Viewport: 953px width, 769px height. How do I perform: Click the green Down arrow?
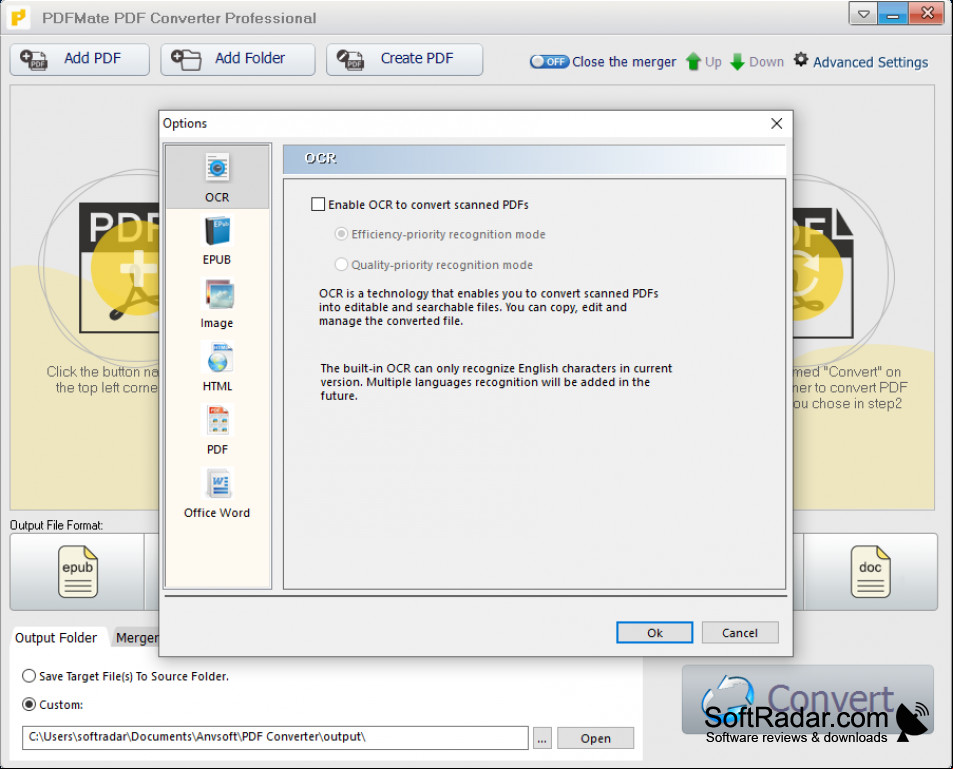737,61
